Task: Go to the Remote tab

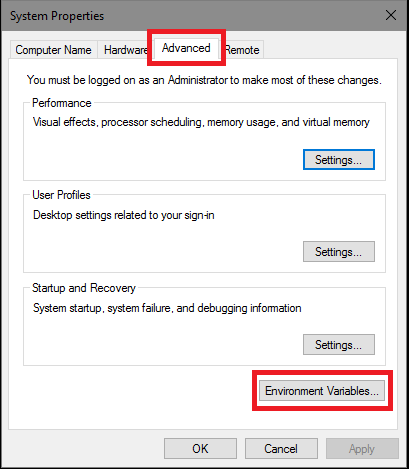Action: pyautogui.click(x=243, y=50)
